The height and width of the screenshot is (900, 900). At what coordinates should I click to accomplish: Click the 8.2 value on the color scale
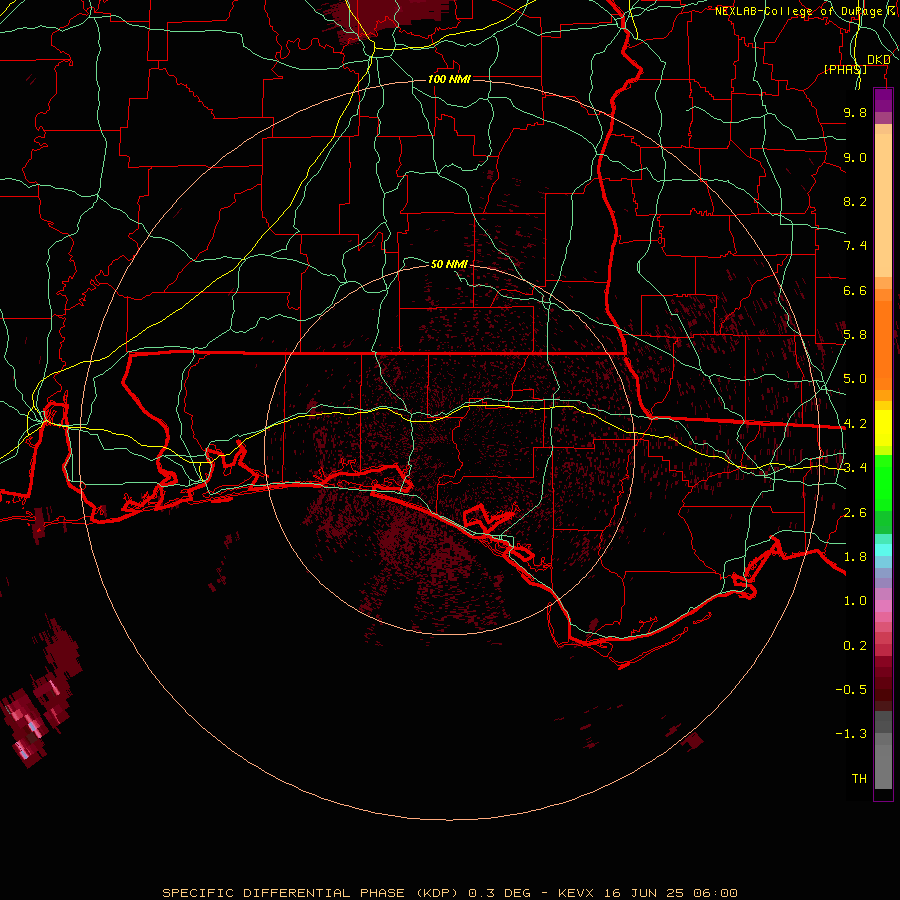point(855,201)
